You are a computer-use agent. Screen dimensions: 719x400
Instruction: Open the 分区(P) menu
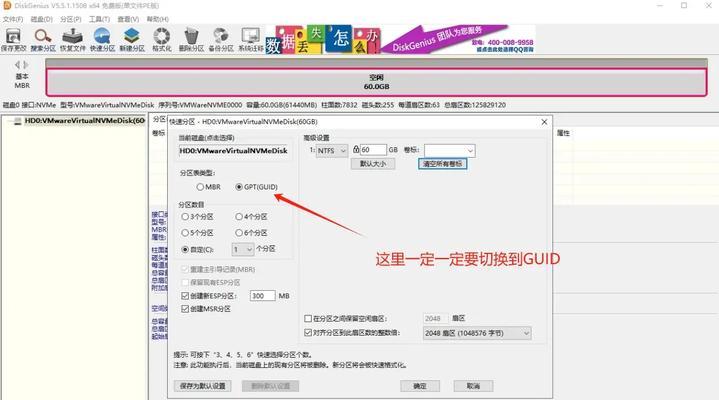71,19
